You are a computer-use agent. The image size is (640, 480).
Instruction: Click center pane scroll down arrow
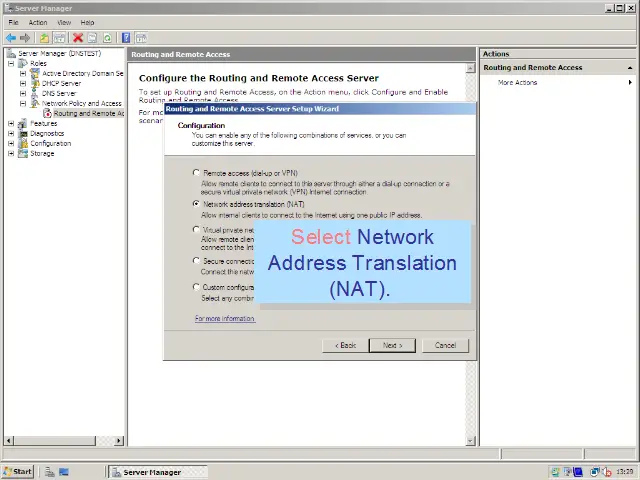tap(471, 441)
